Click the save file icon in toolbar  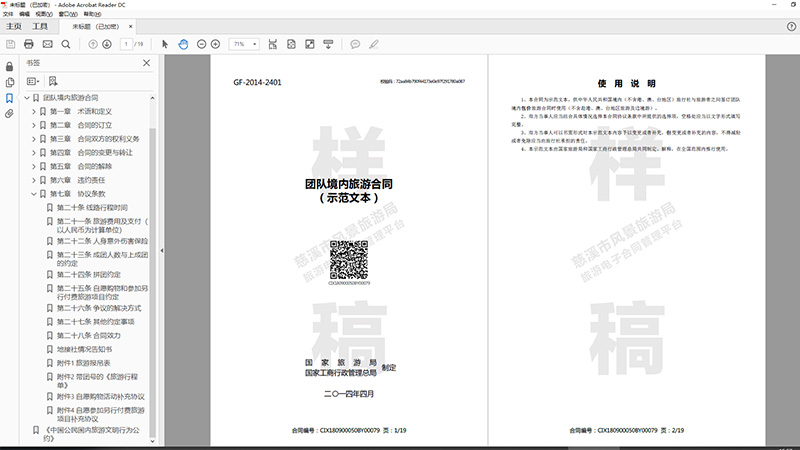pyautogui.click(x=10, y=44)
